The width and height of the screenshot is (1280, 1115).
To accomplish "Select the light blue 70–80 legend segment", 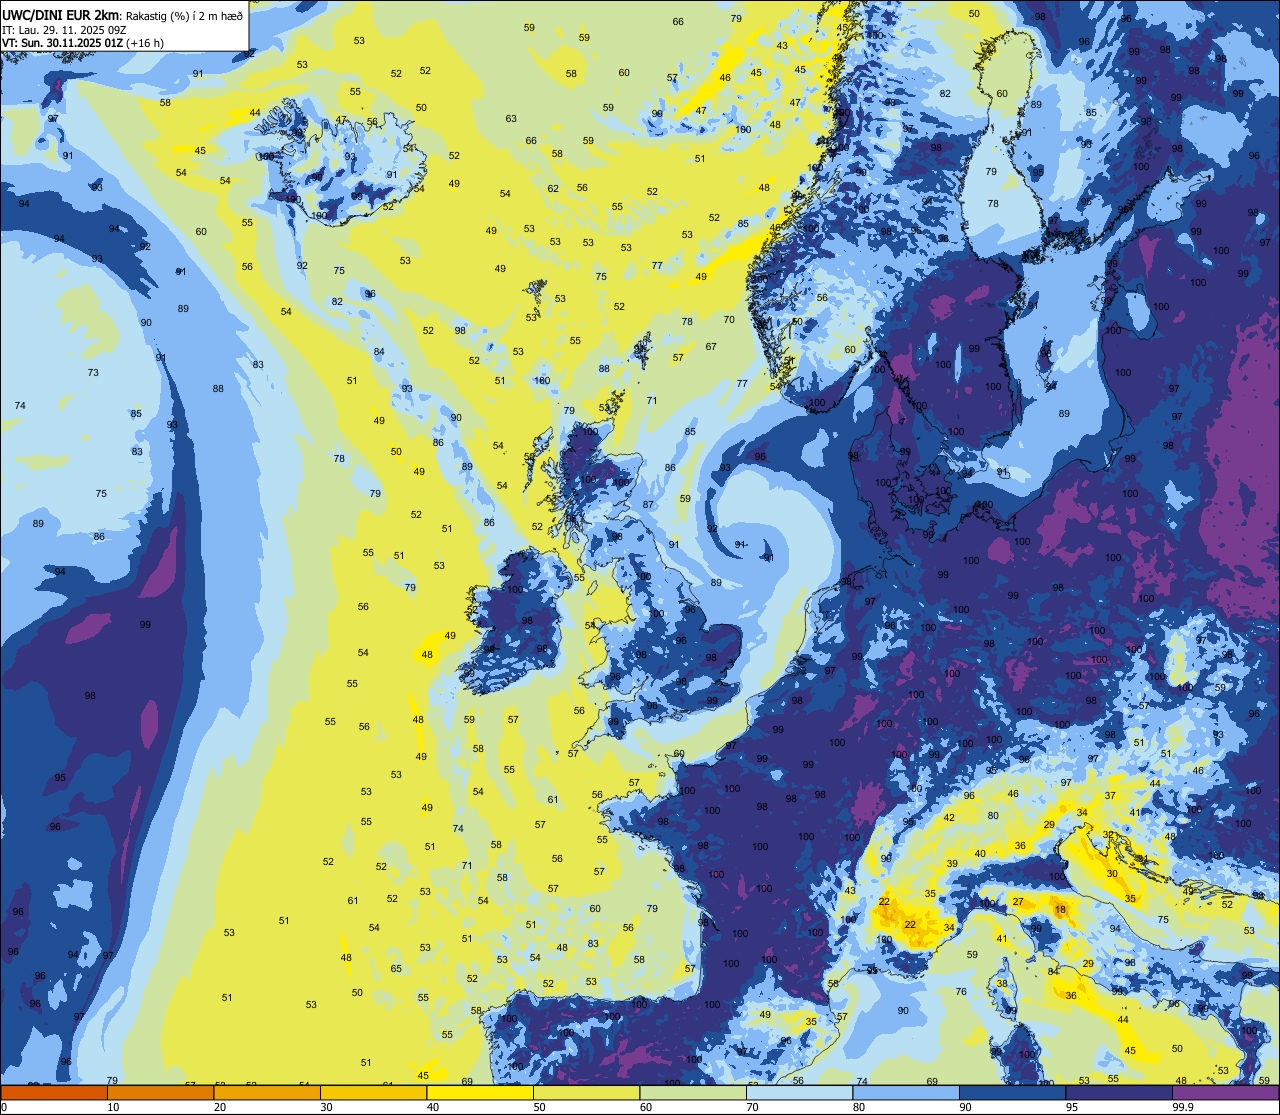I will tap(800, 1092).
